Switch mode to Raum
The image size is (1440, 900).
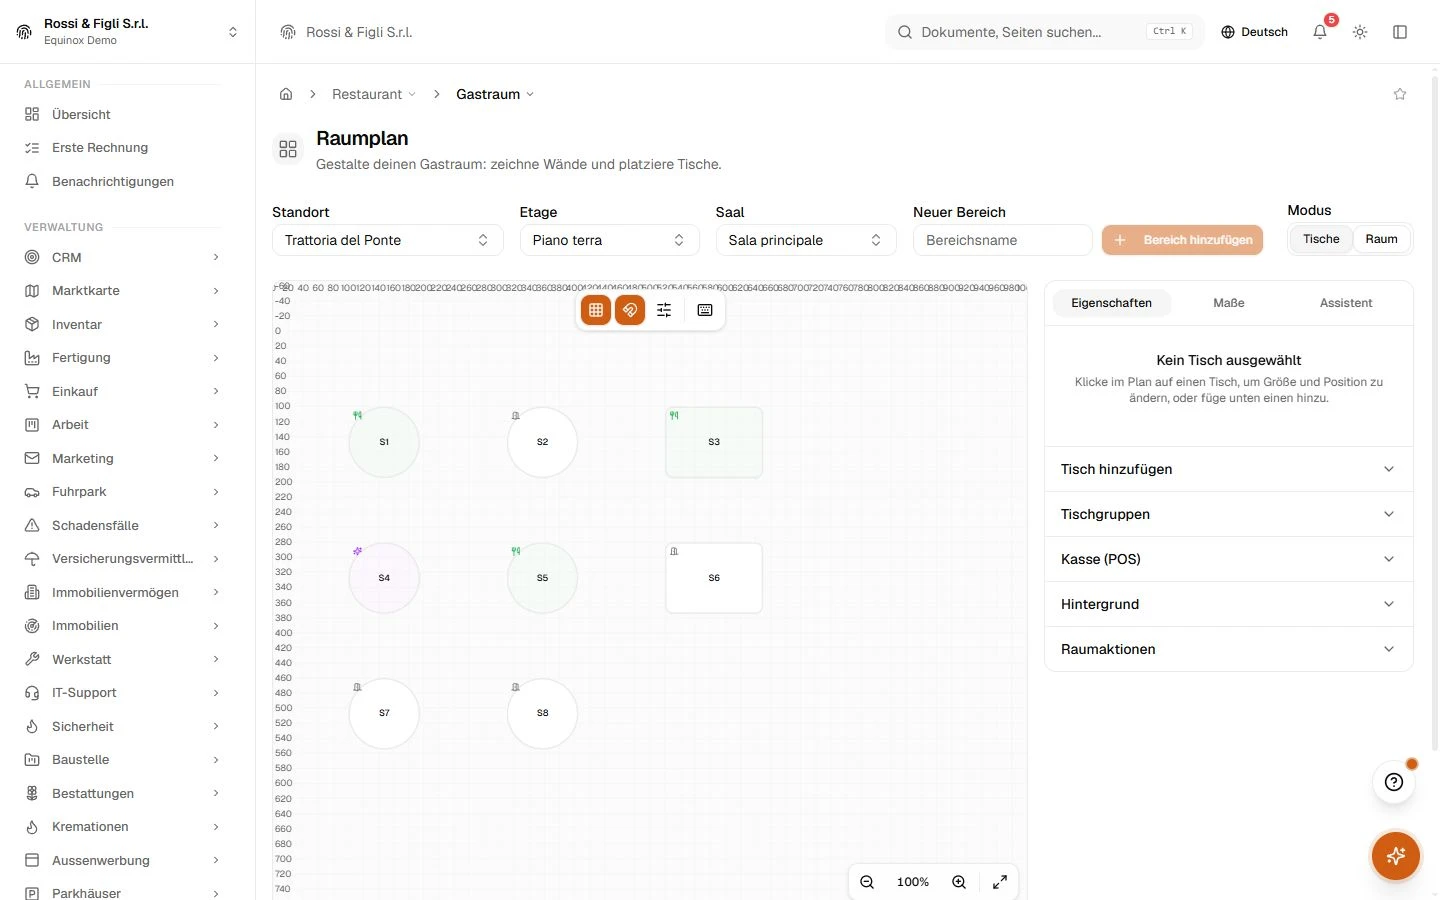pos(1381,239)
